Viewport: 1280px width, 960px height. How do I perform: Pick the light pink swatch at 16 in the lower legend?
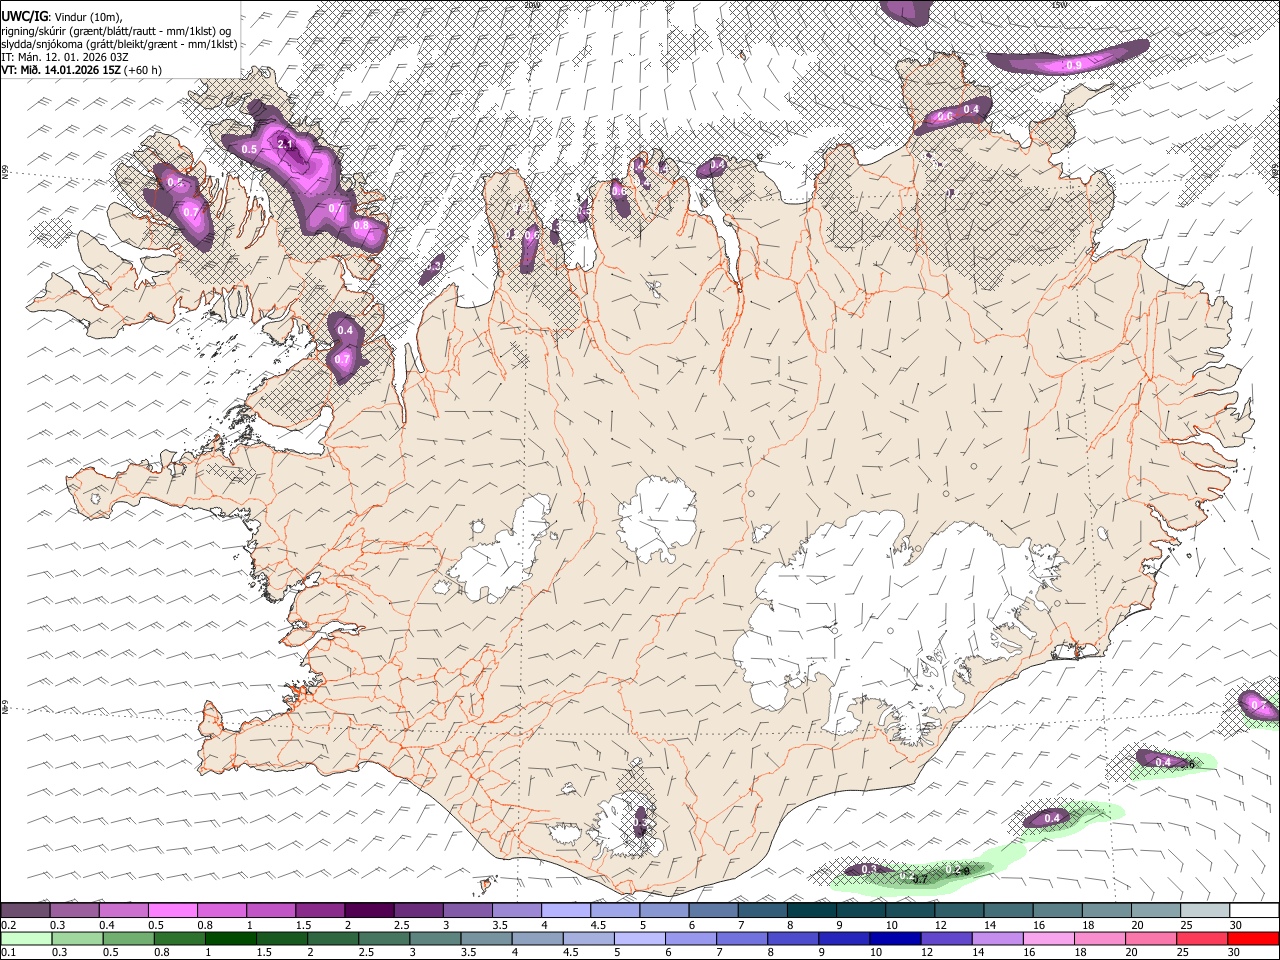1050,939
